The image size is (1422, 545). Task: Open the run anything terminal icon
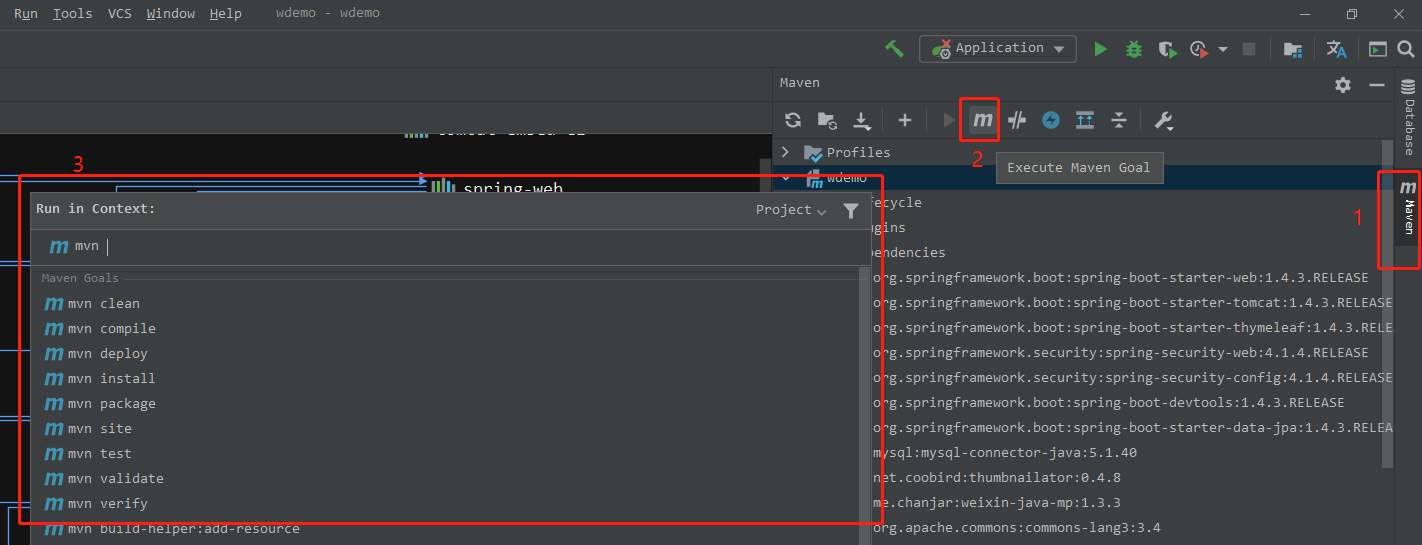pyautogui.click(x=1378, y=49)
